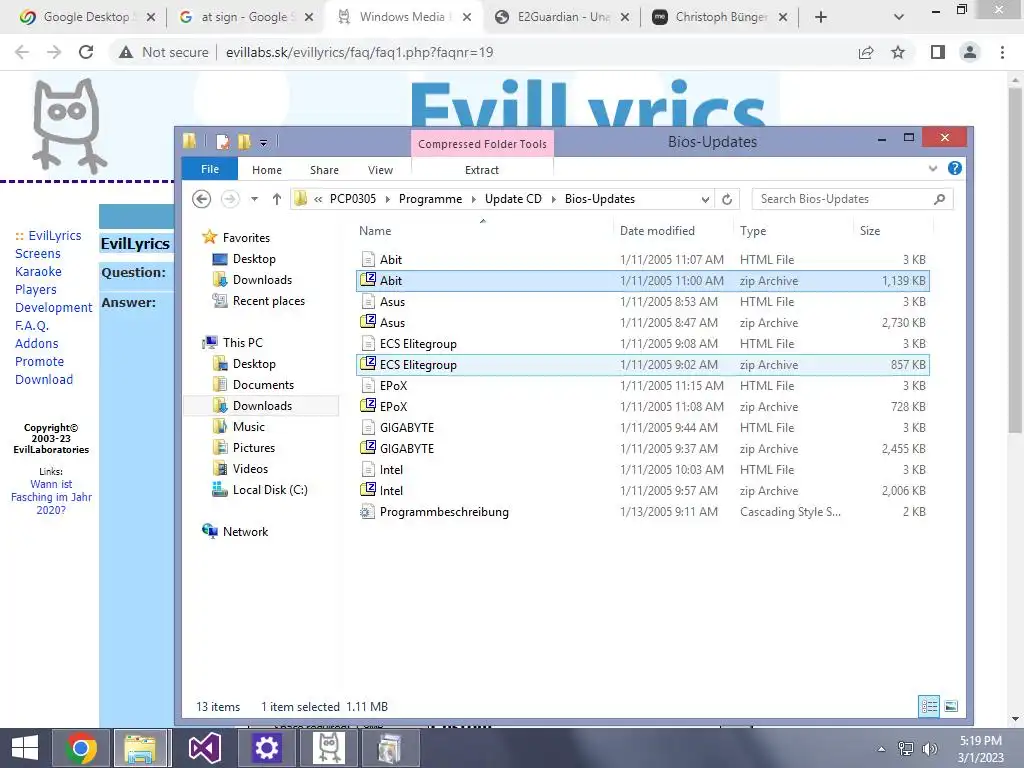
Task: Select the EPoX zip Archive icon
Action: click(x=368, y=406)
